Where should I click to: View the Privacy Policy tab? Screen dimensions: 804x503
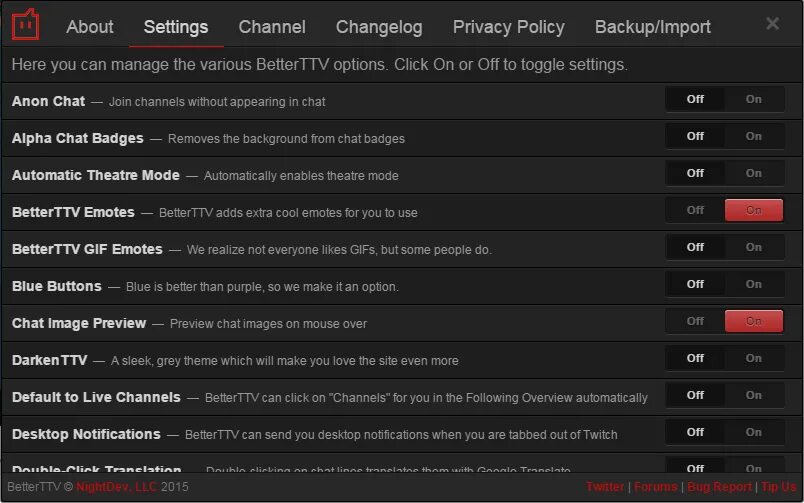[x=508, y=27]
